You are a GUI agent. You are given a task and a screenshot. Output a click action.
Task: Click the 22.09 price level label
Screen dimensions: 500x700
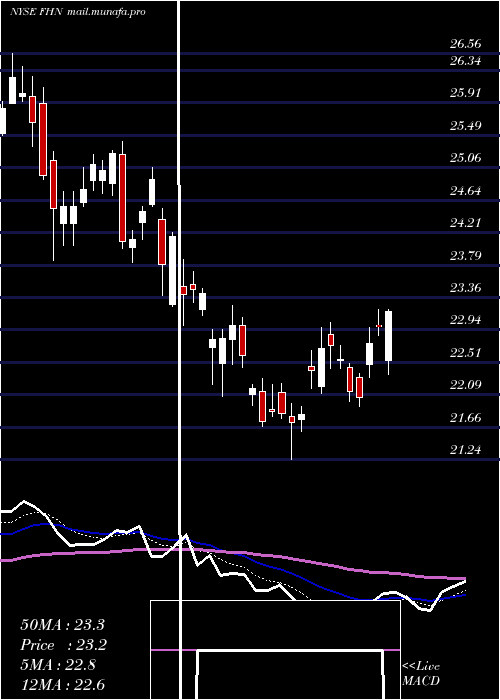pos(466,385)
